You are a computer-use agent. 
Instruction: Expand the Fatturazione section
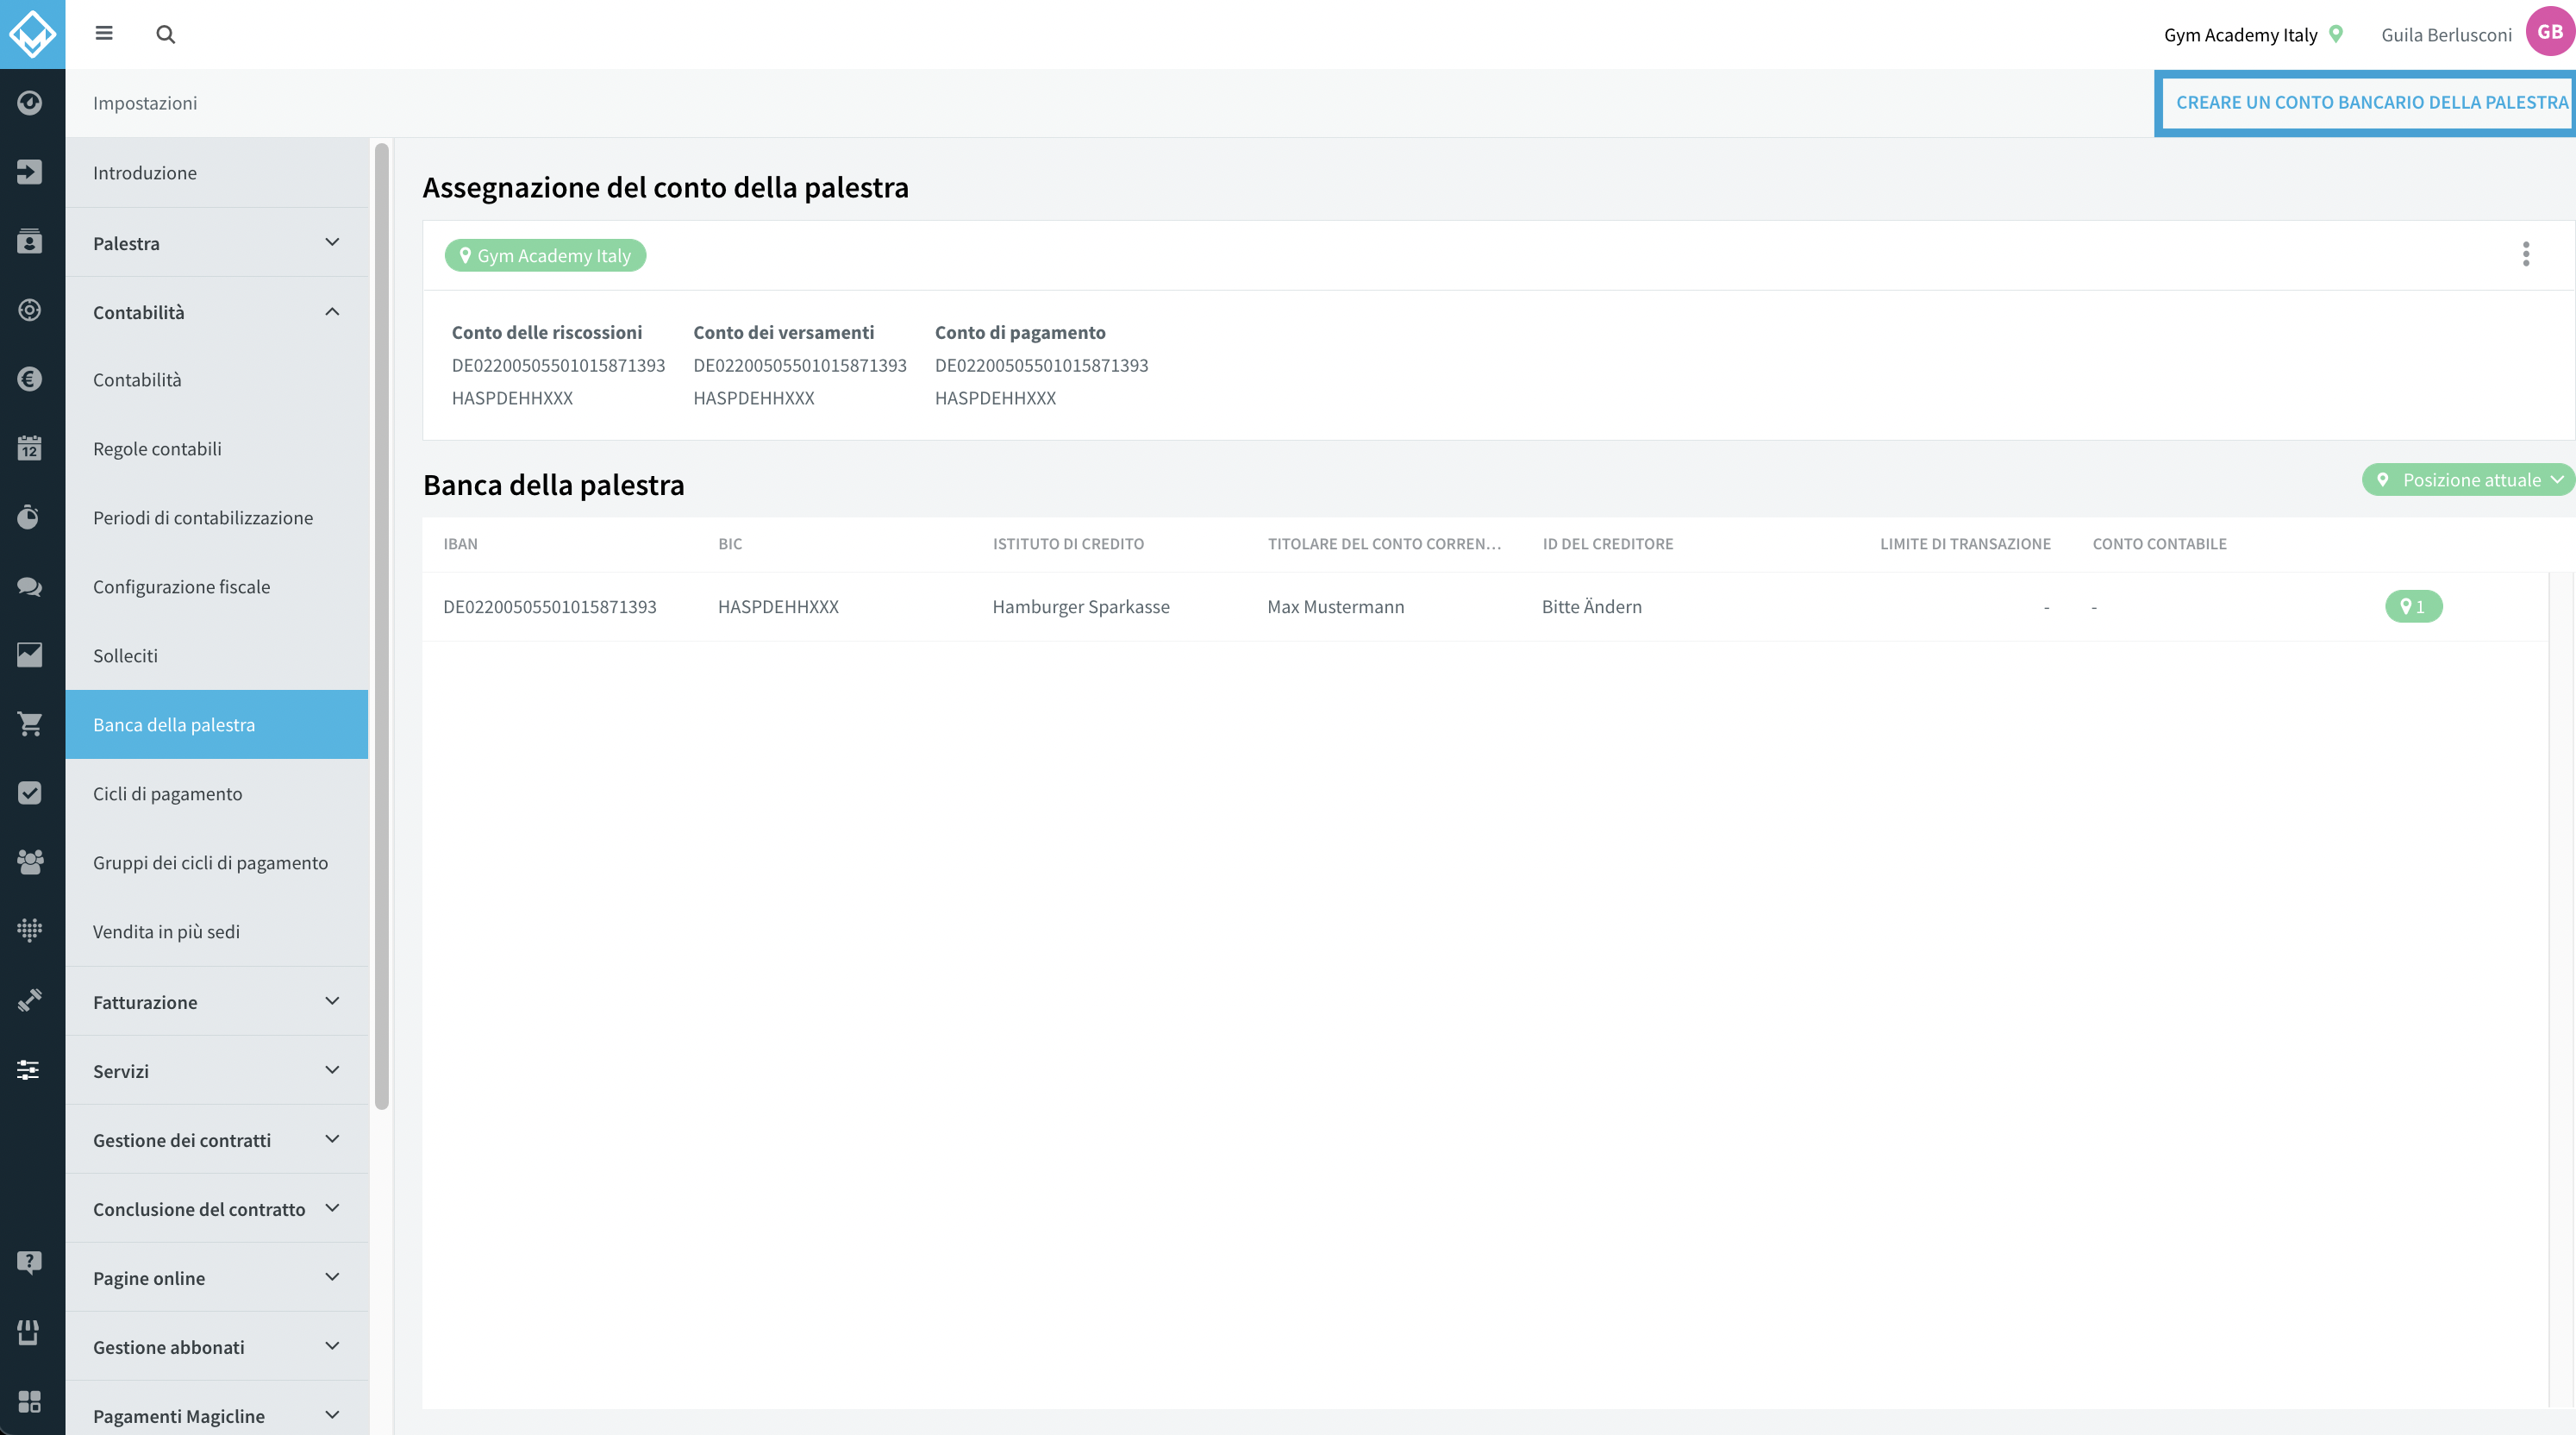217,1001
